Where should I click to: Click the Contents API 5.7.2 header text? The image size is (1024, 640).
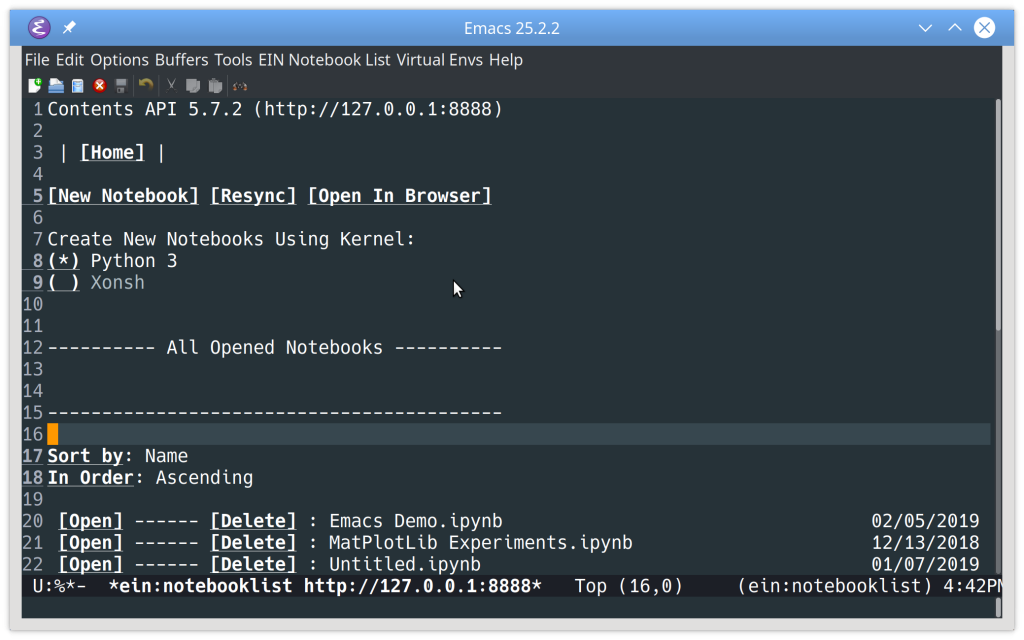275,108
